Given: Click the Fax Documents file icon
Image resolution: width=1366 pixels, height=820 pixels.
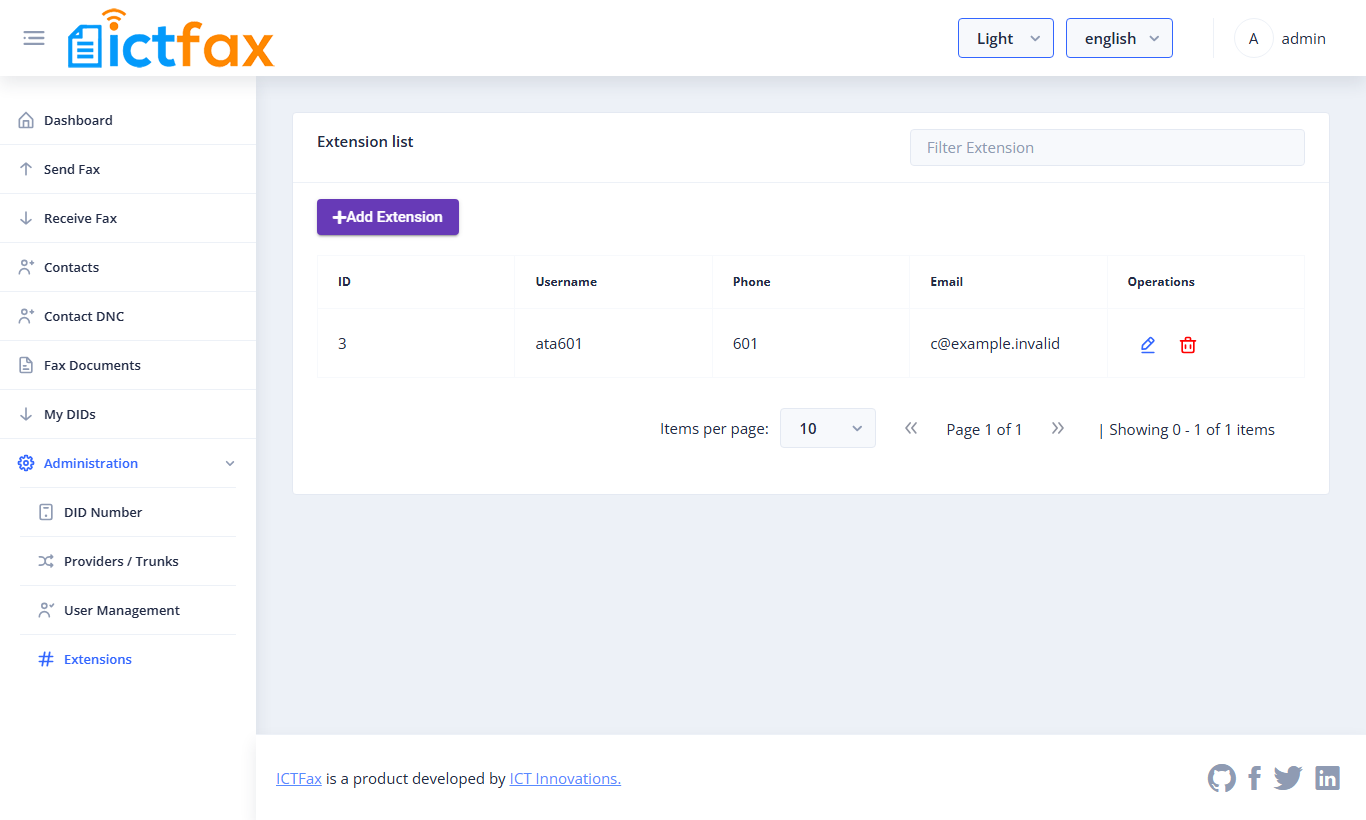Looking at the screenshot, I should (x=26, y=365).
